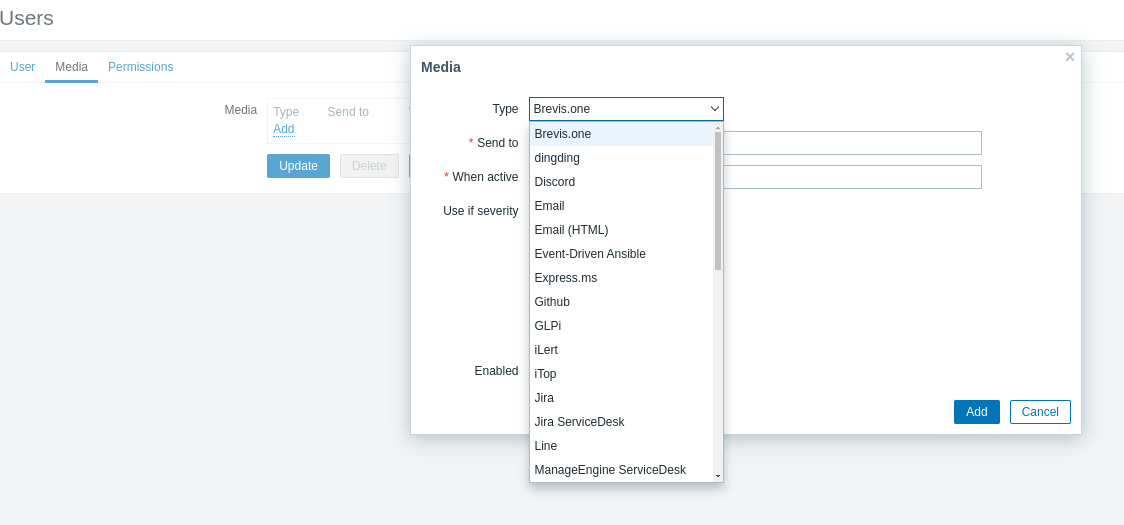Choose Line media type
This screenshot has height=525, width=1124.
tap(621, 446)
